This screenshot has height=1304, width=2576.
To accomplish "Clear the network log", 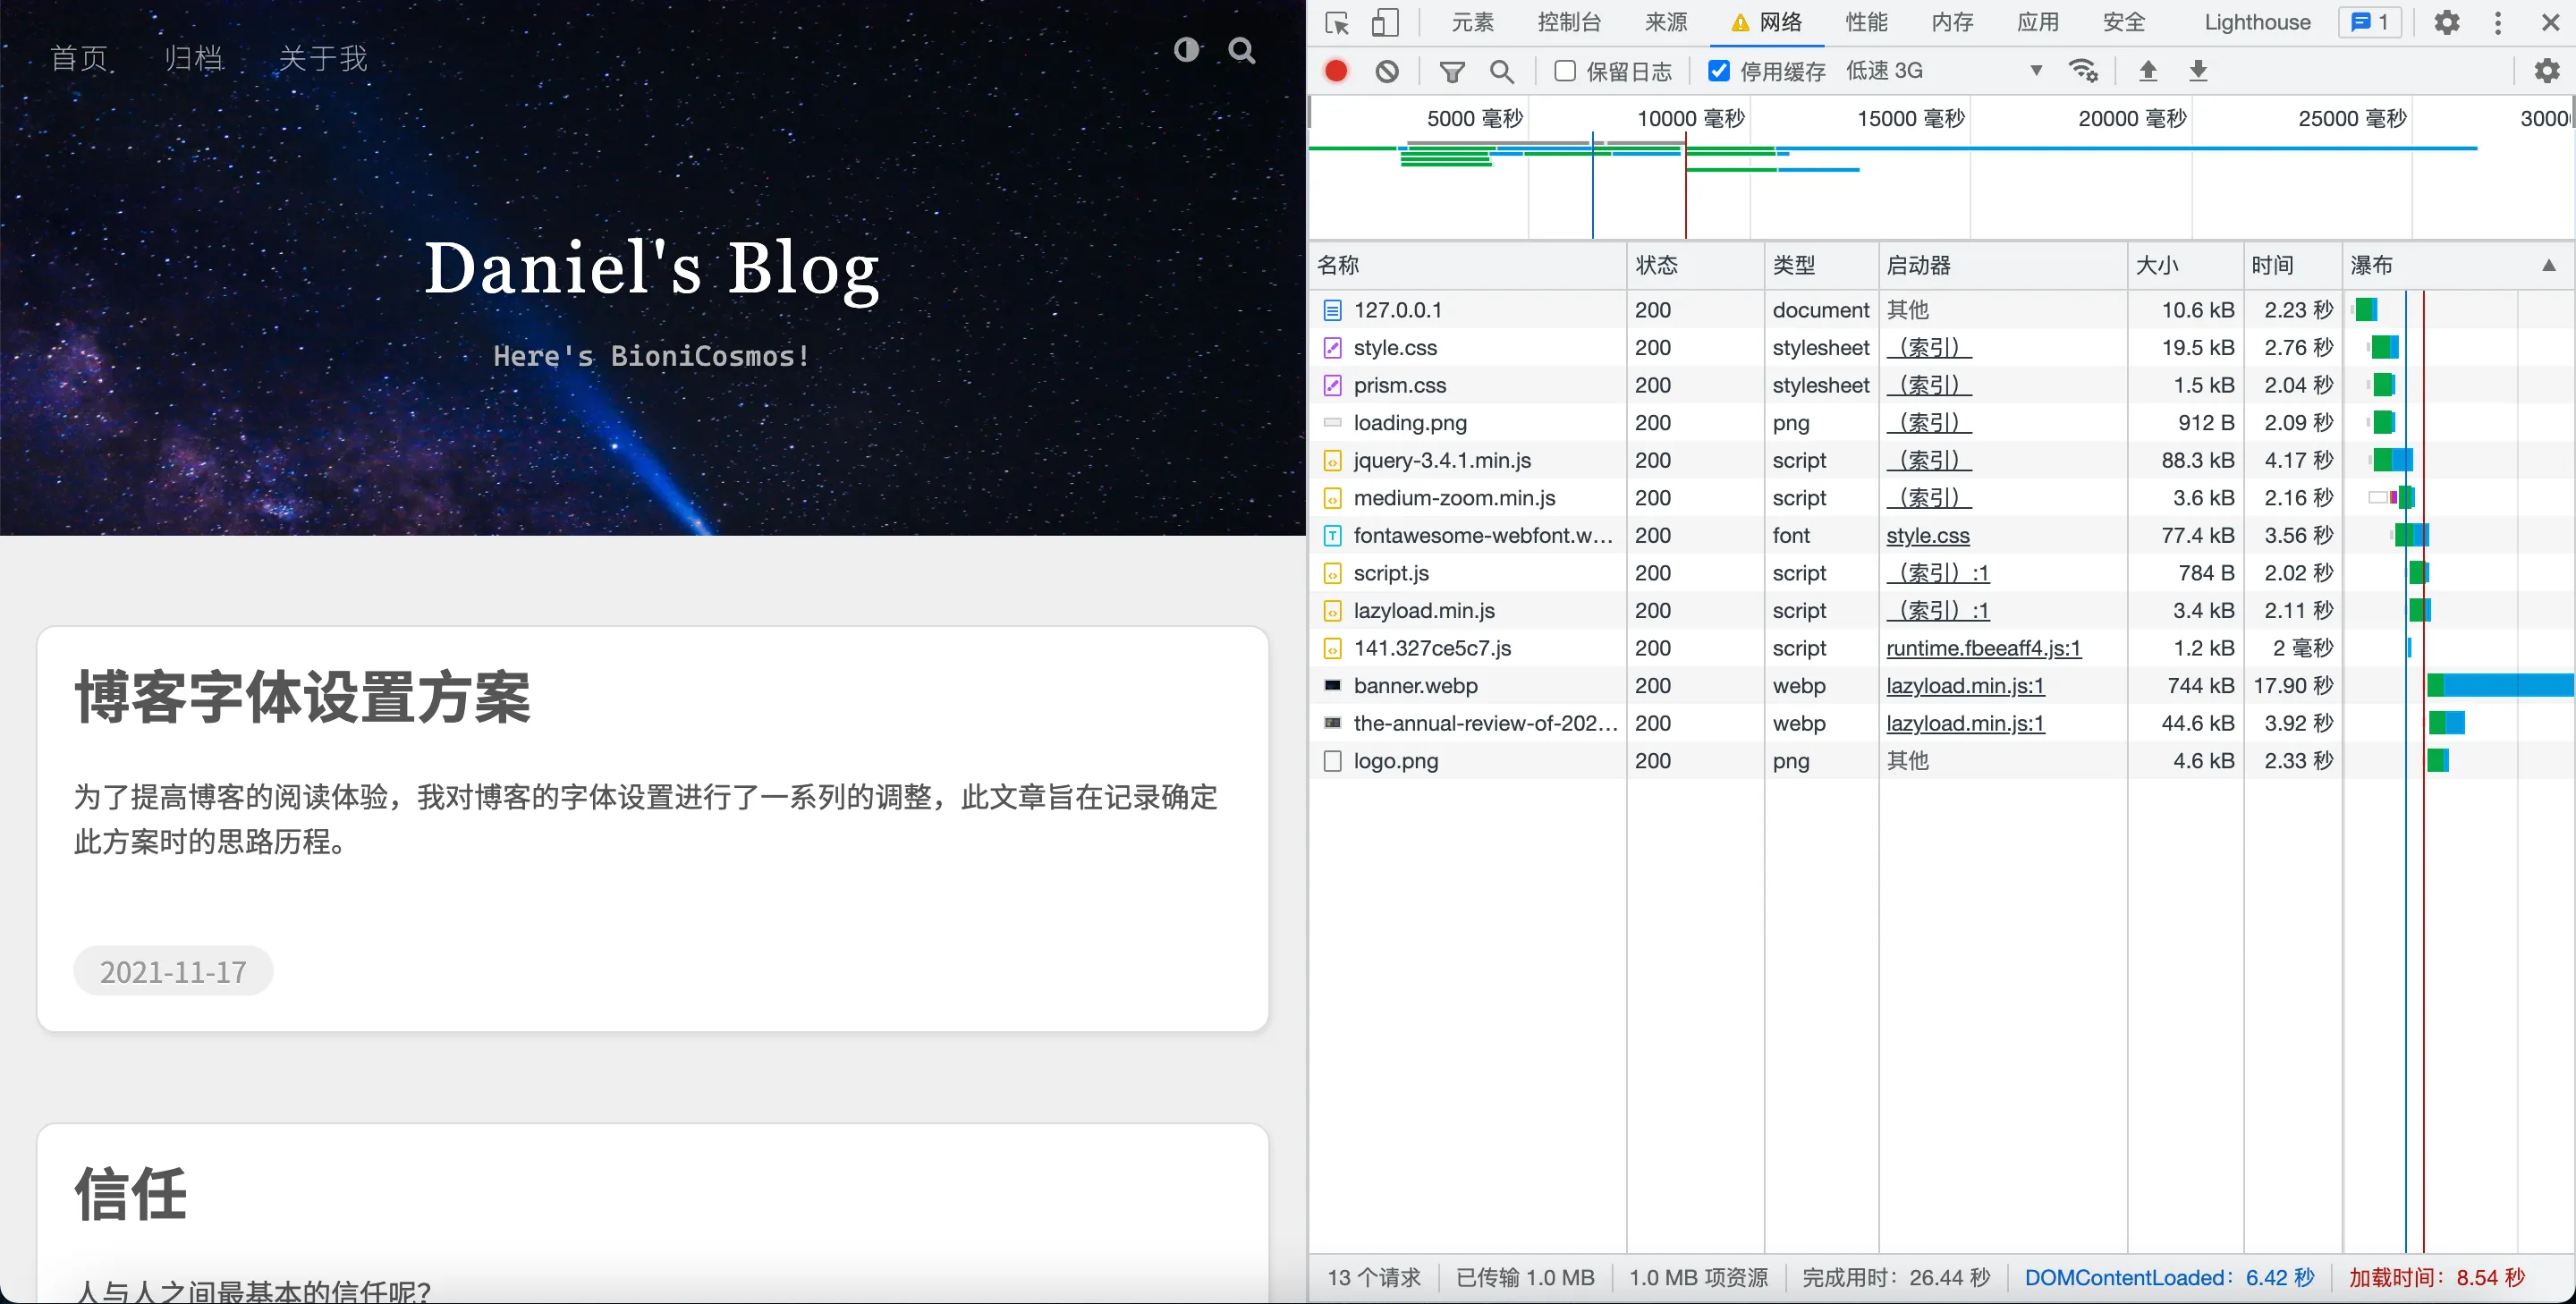I will click(x=1387, y=71).
